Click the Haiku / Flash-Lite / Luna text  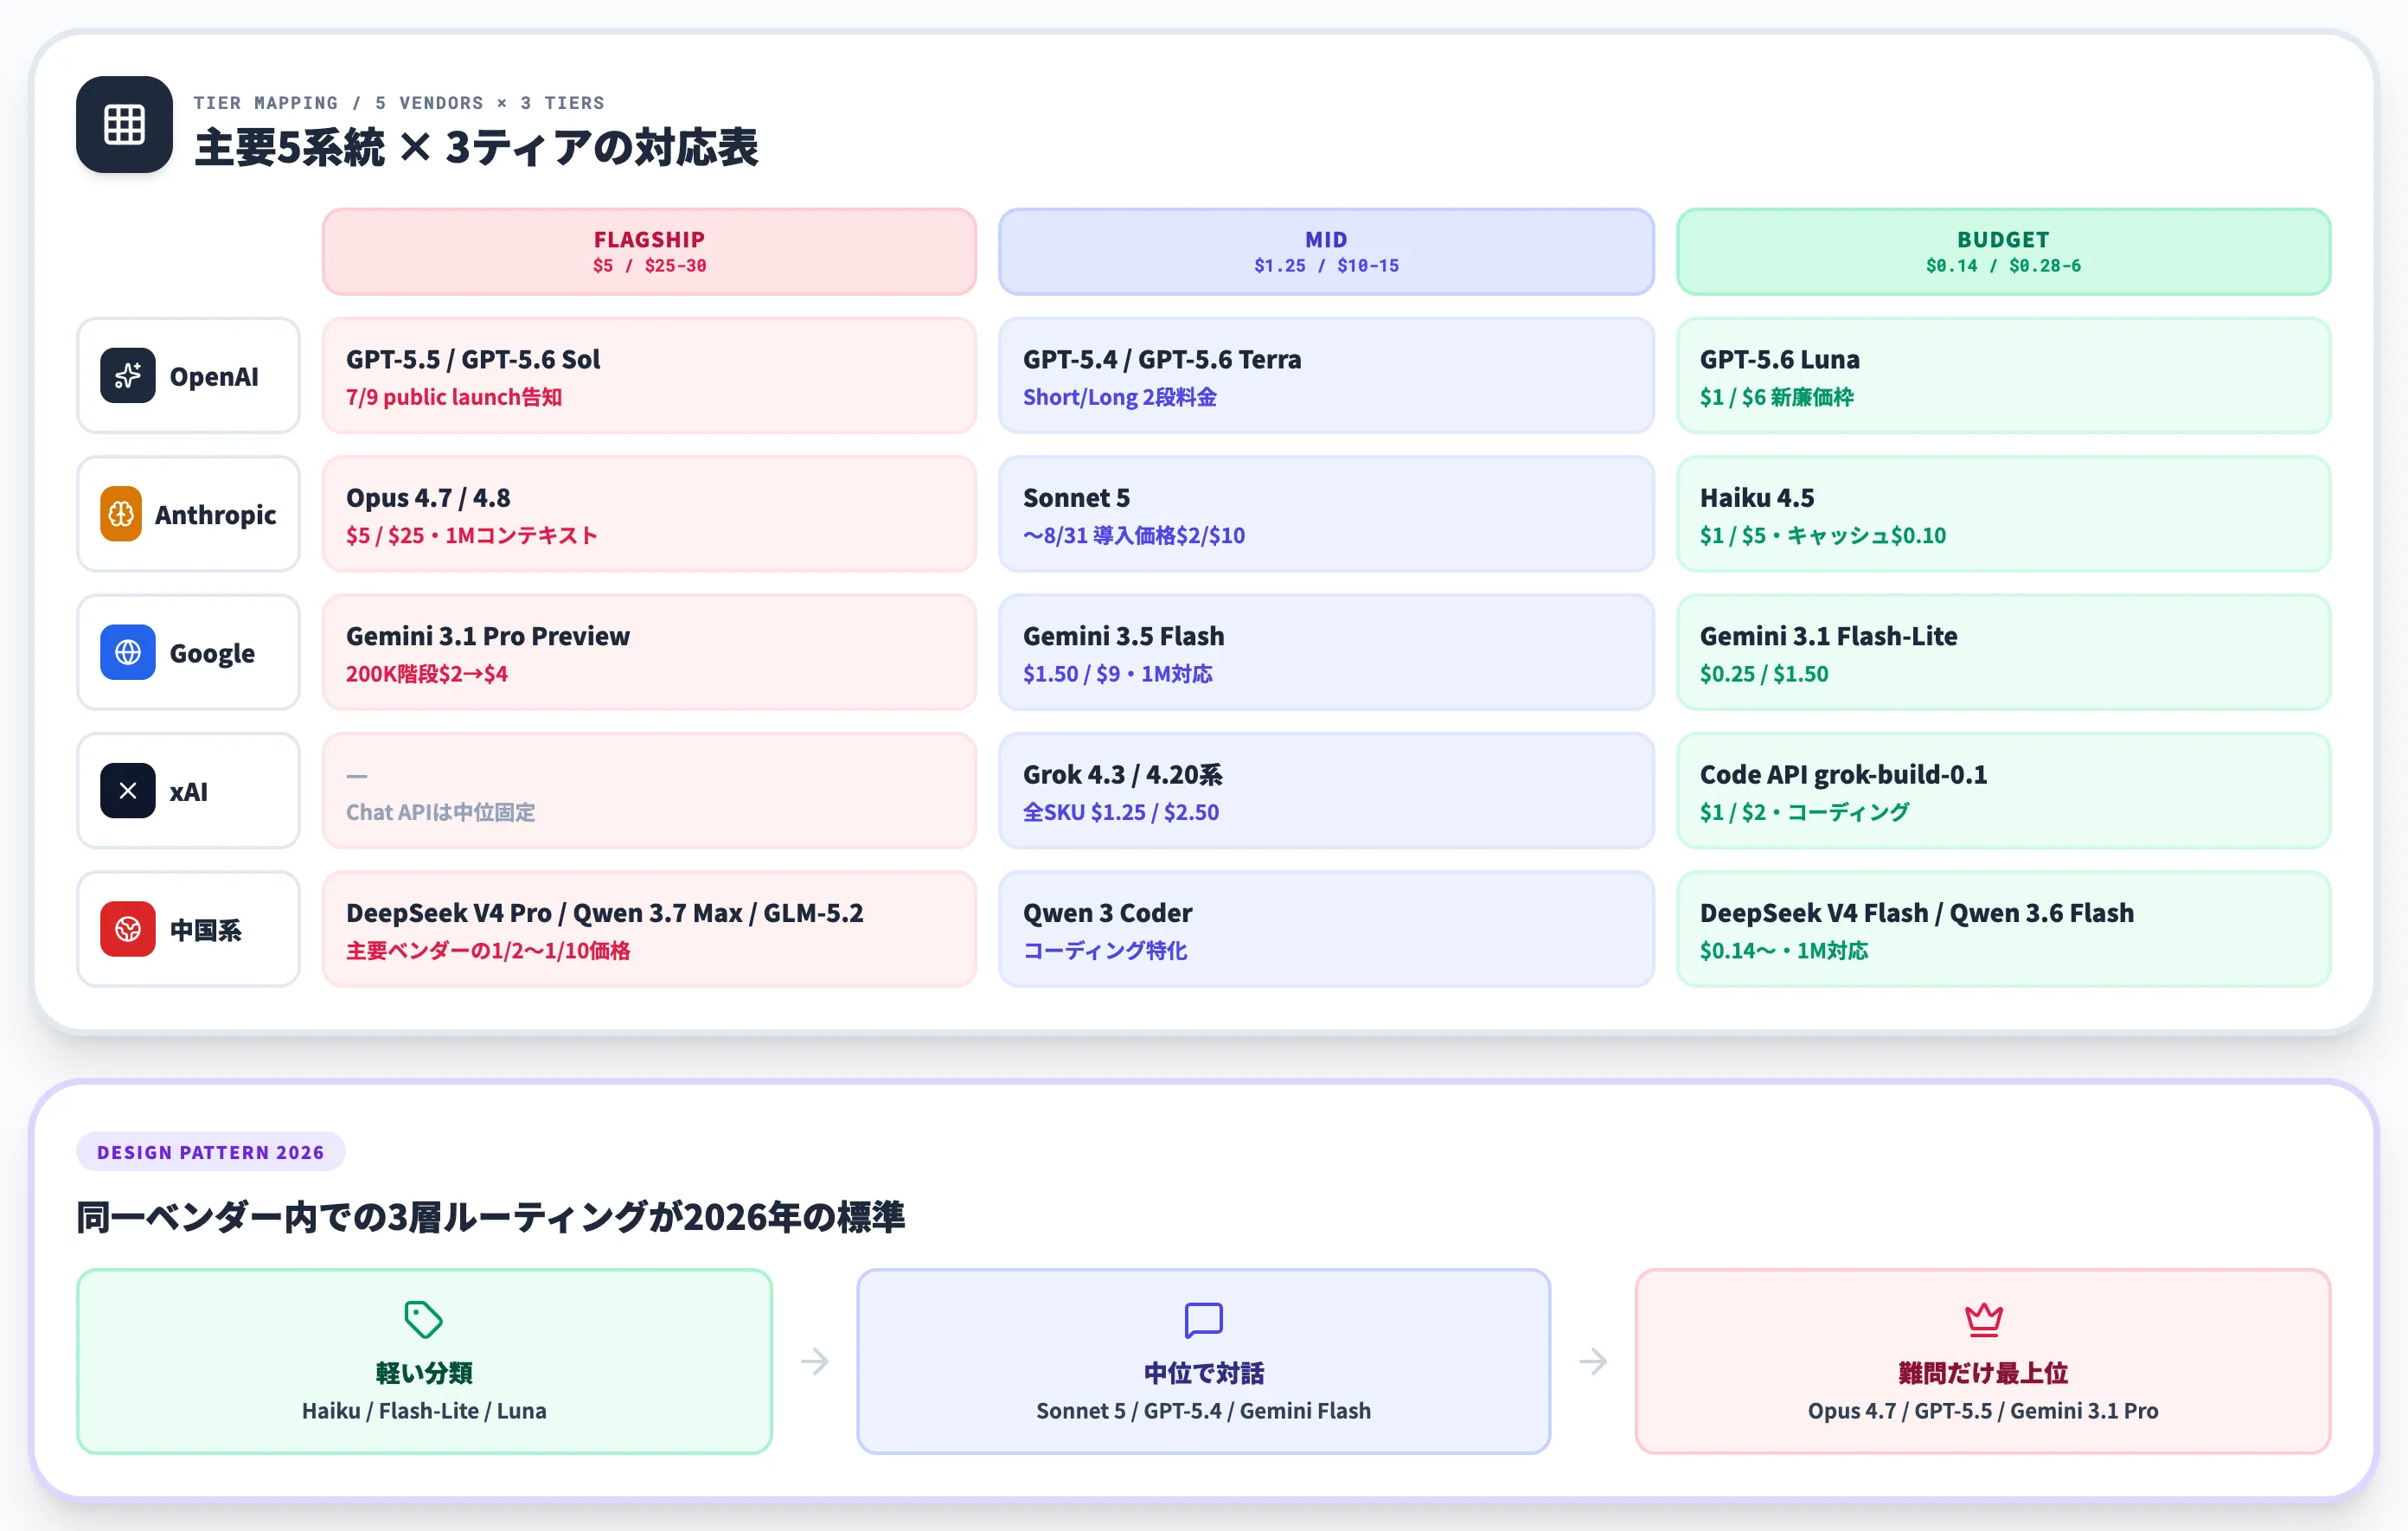click(x=424, y=1411)
